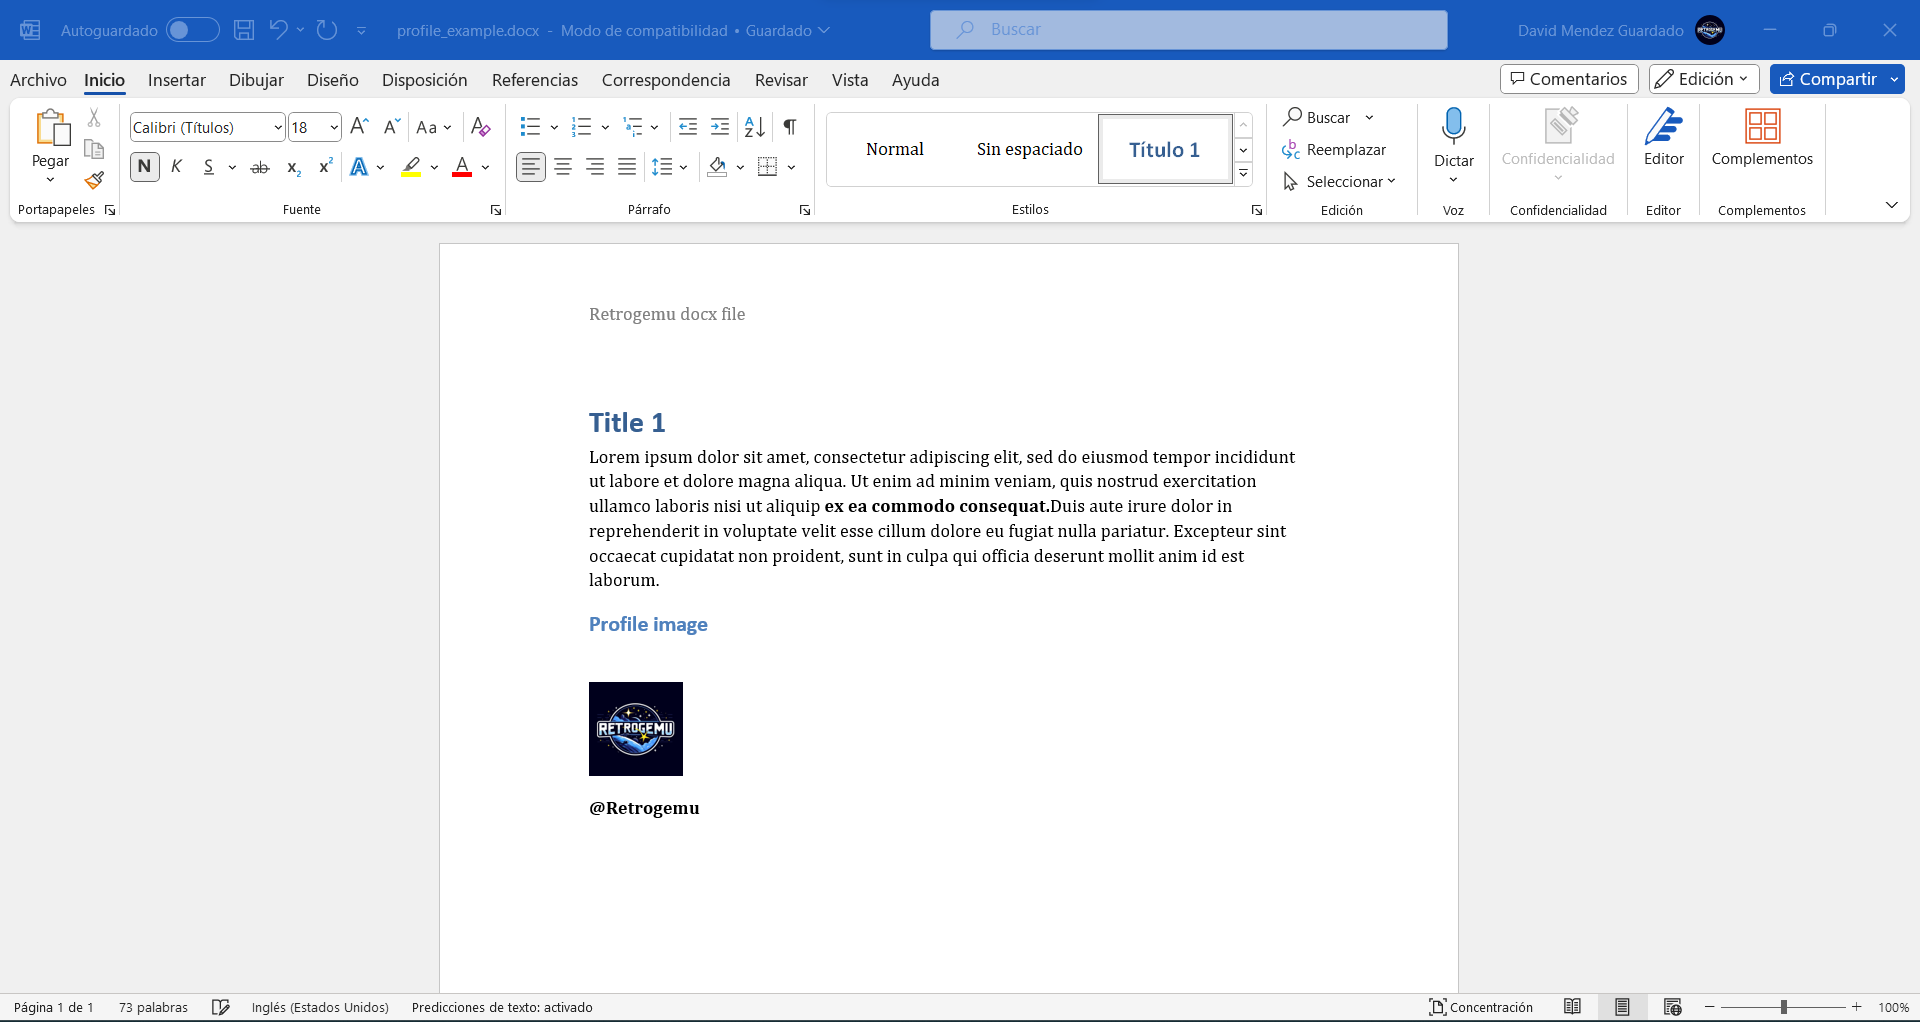This screenshot has width=1920, height=1022.
Task: Increase font size with the larger A icon
Action: (360, 127)
